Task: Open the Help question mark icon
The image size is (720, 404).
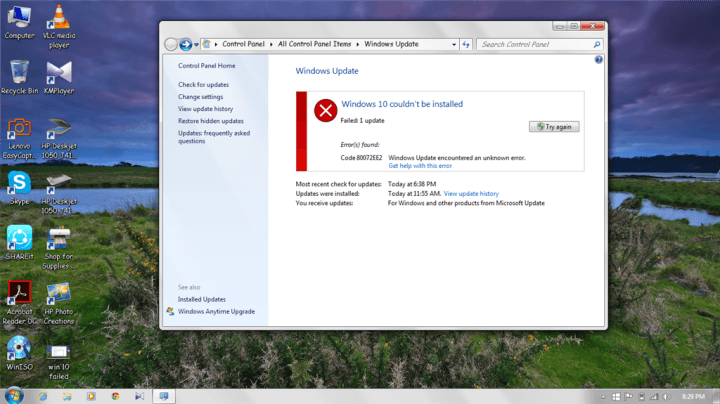Action: pos(598,60)
